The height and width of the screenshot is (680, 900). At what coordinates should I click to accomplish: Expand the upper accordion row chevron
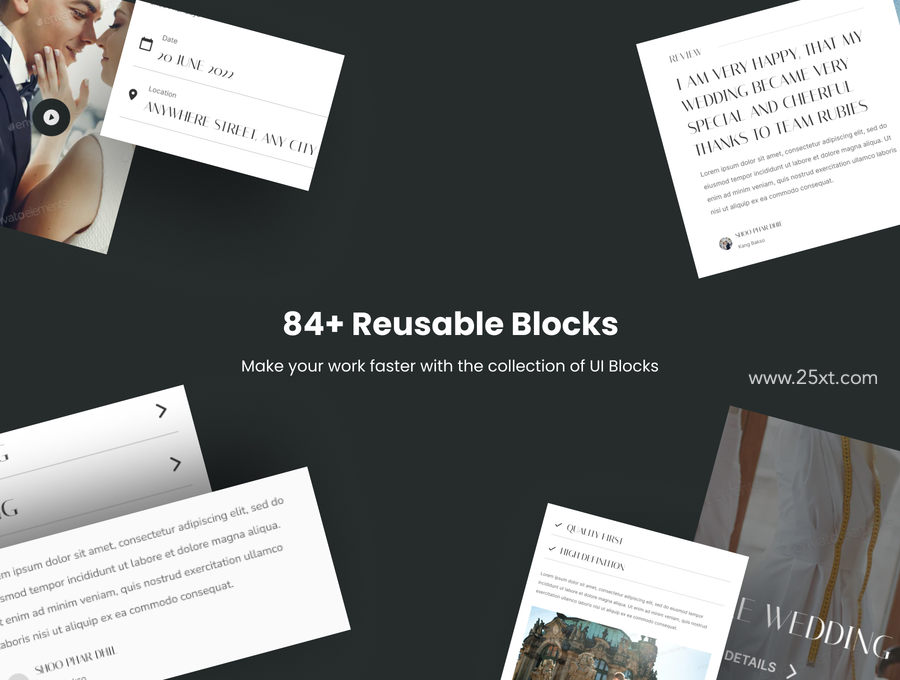click(161, 411)
